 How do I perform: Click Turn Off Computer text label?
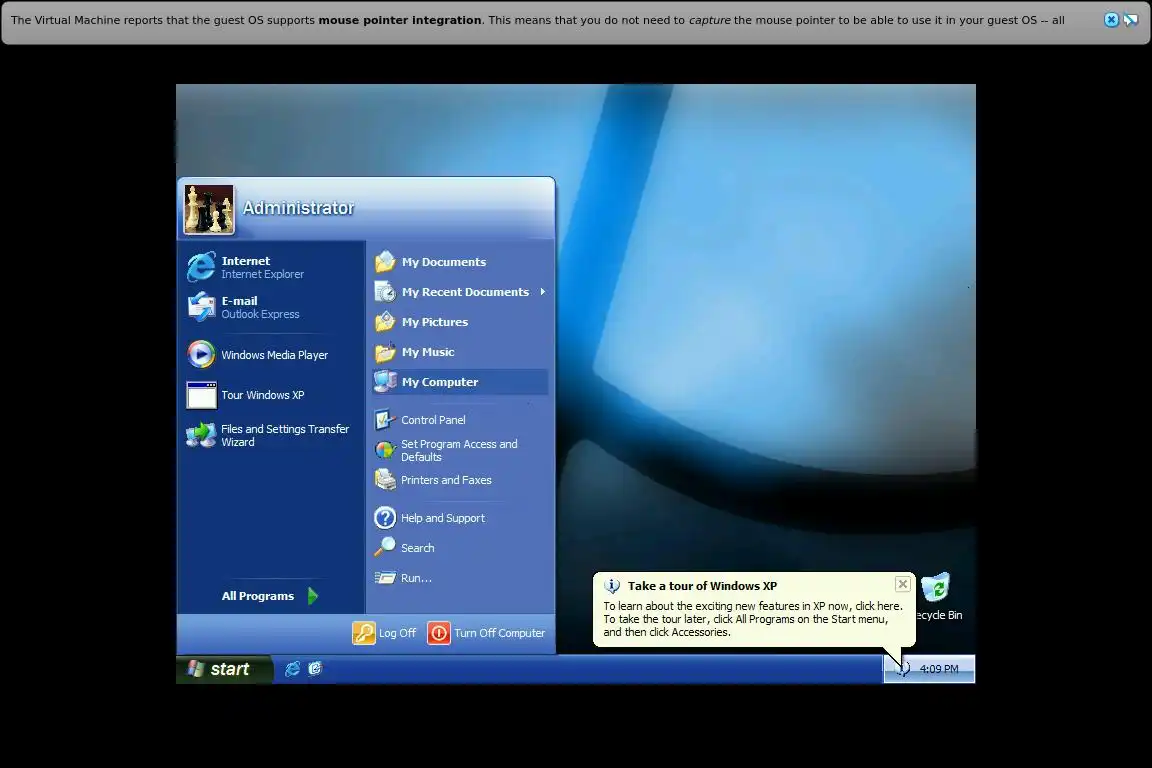(500, 633)
